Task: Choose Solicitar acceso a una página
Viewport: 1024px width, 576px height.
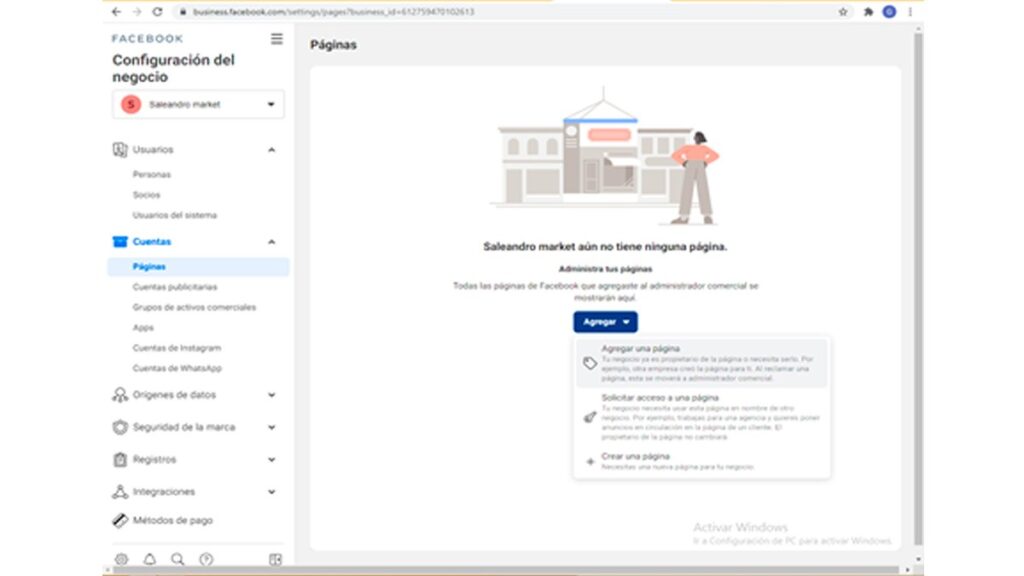Action: point(701,417)
